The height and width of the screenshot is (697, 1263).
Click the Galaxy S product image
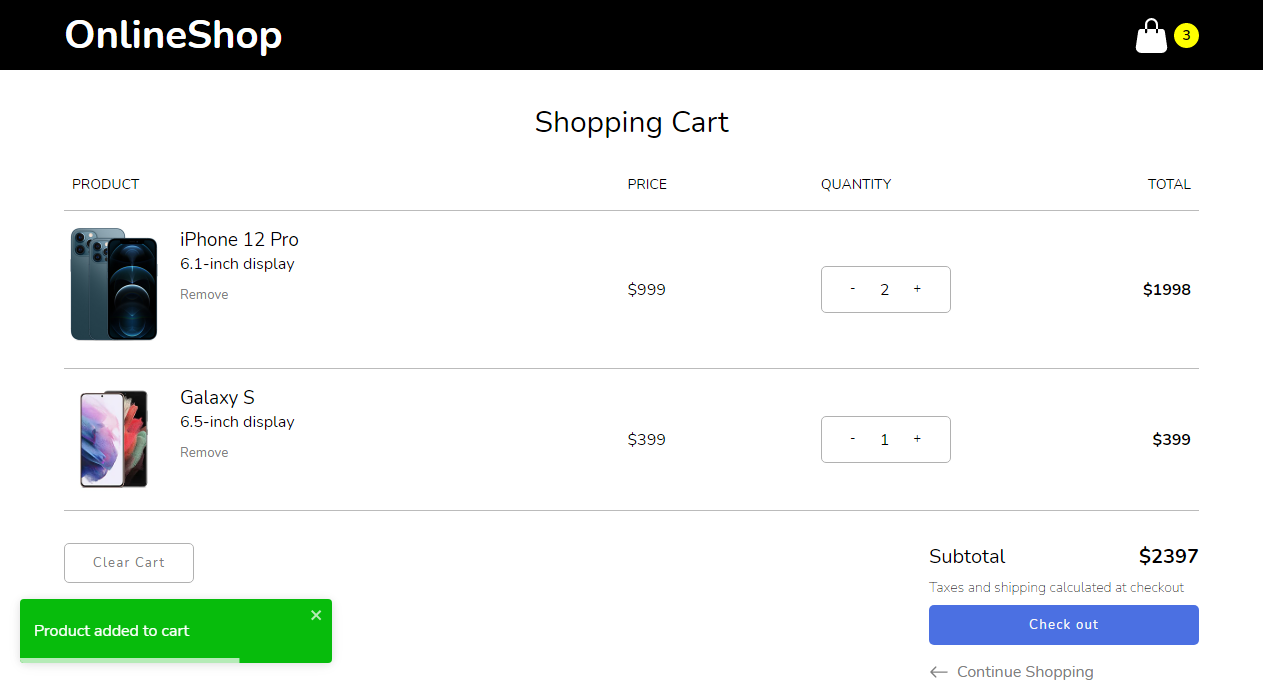click(x=114, y=439)
